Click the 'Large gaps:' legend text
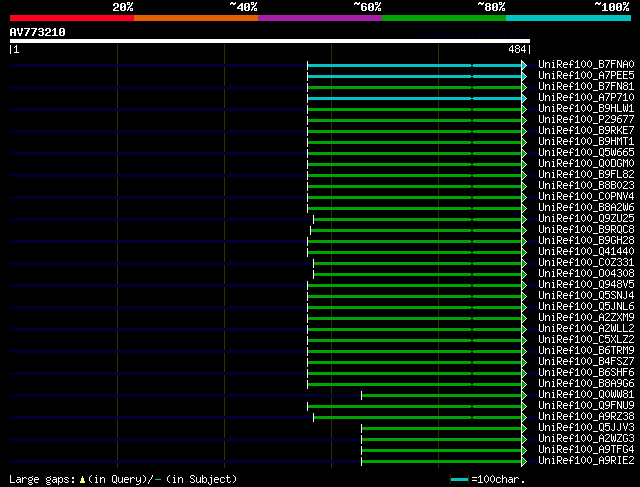Screen dimensions: 640x487 pos(42,479)
